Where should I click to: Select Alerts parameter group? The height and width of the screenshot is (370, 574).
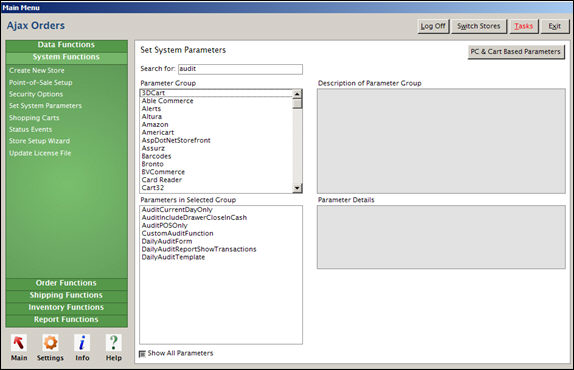[216, 109]
